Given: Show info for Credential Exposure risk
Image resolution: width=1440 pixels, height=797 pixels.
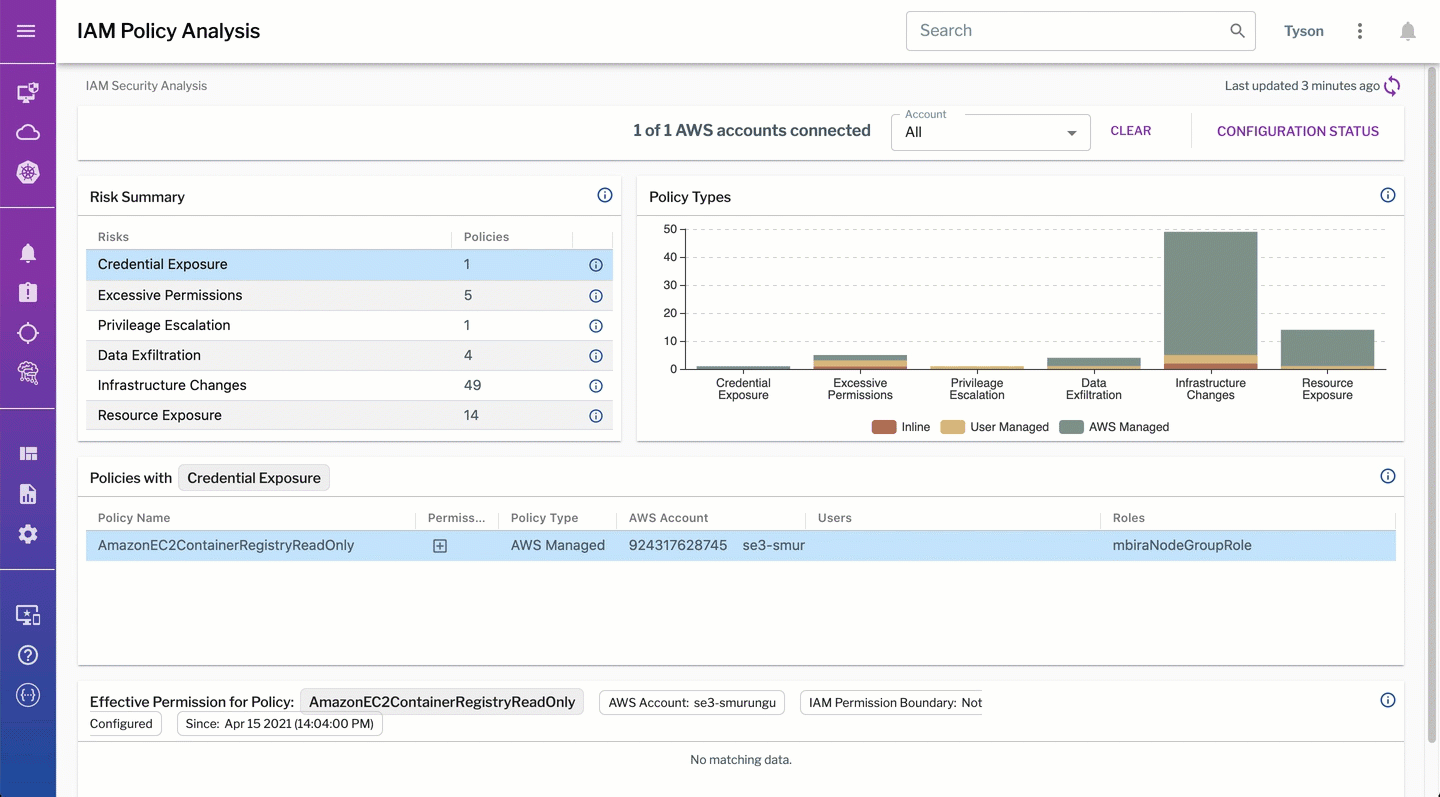Looking at the screenshot, I should (x=596, y=265).
